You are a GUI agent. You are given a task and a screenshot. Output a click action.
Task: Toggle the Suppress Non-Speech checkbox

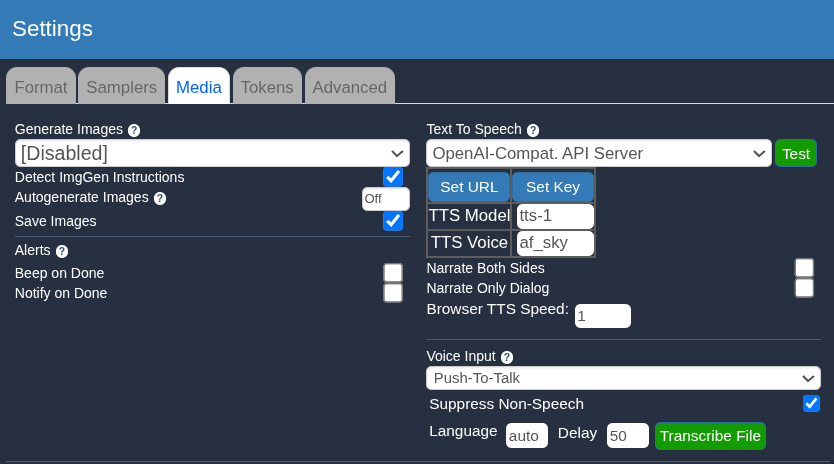(811, 403)
